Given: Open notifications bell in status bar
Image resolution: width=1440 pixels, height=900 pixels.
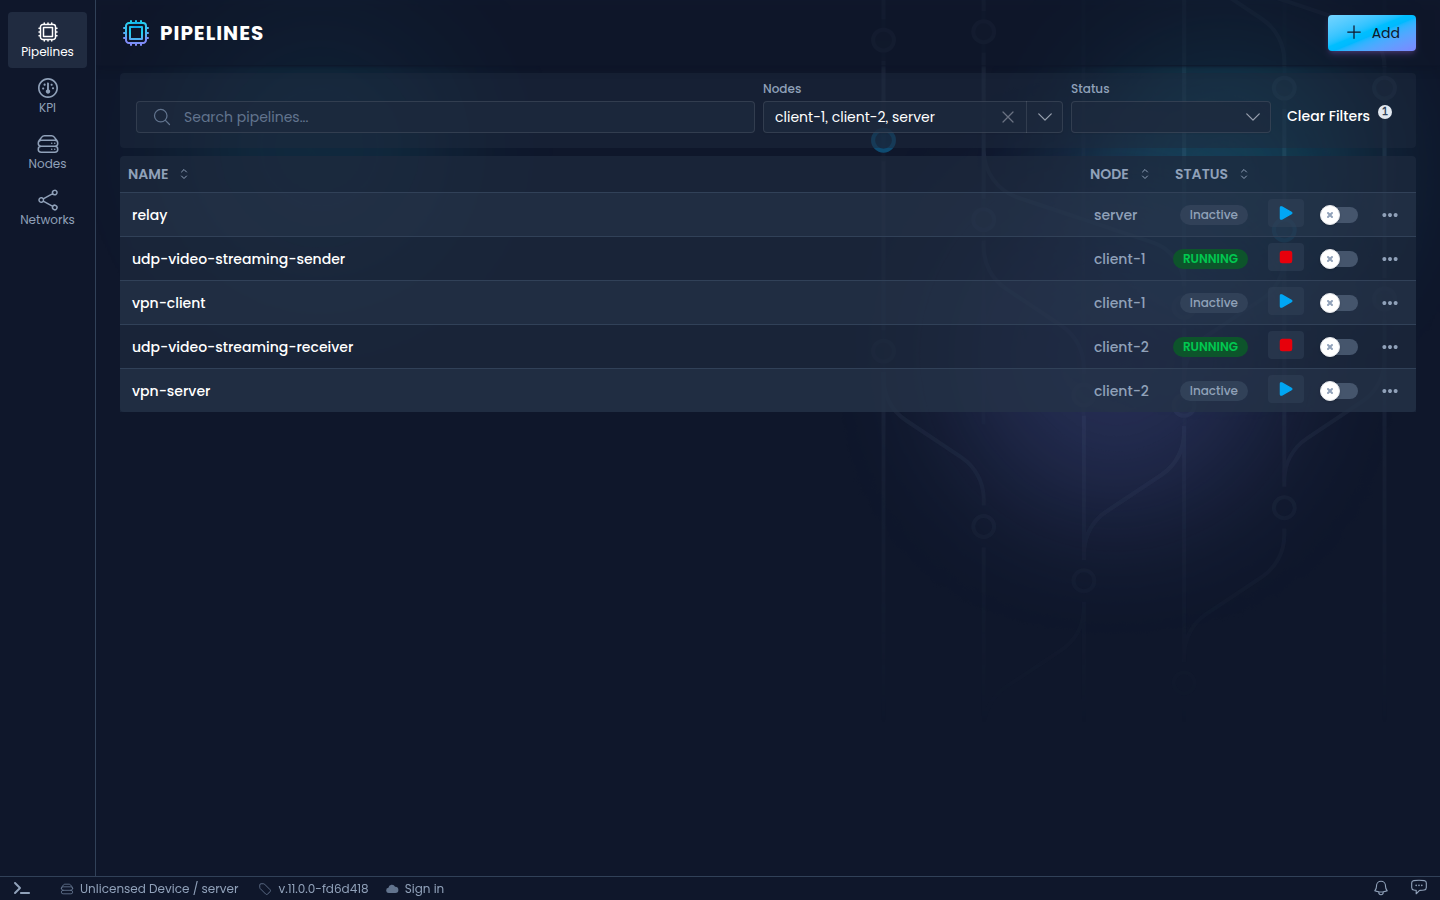Looking at the screenshot, I should pyautogui.click(x=1381, y=888).
